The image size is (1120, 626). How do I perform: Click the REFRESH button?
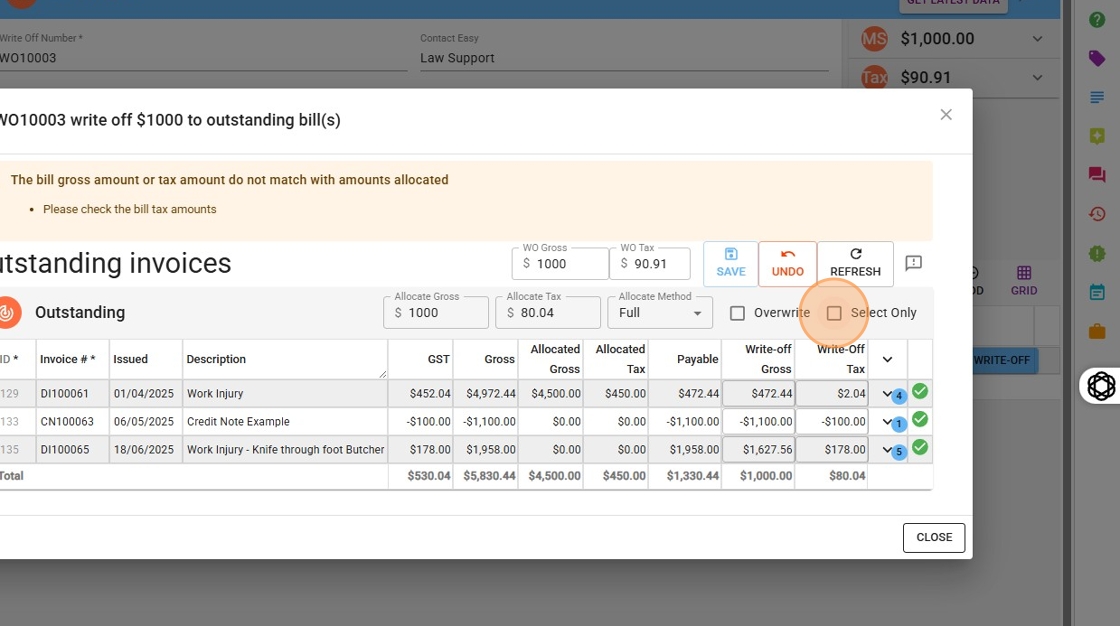(855, 264)
